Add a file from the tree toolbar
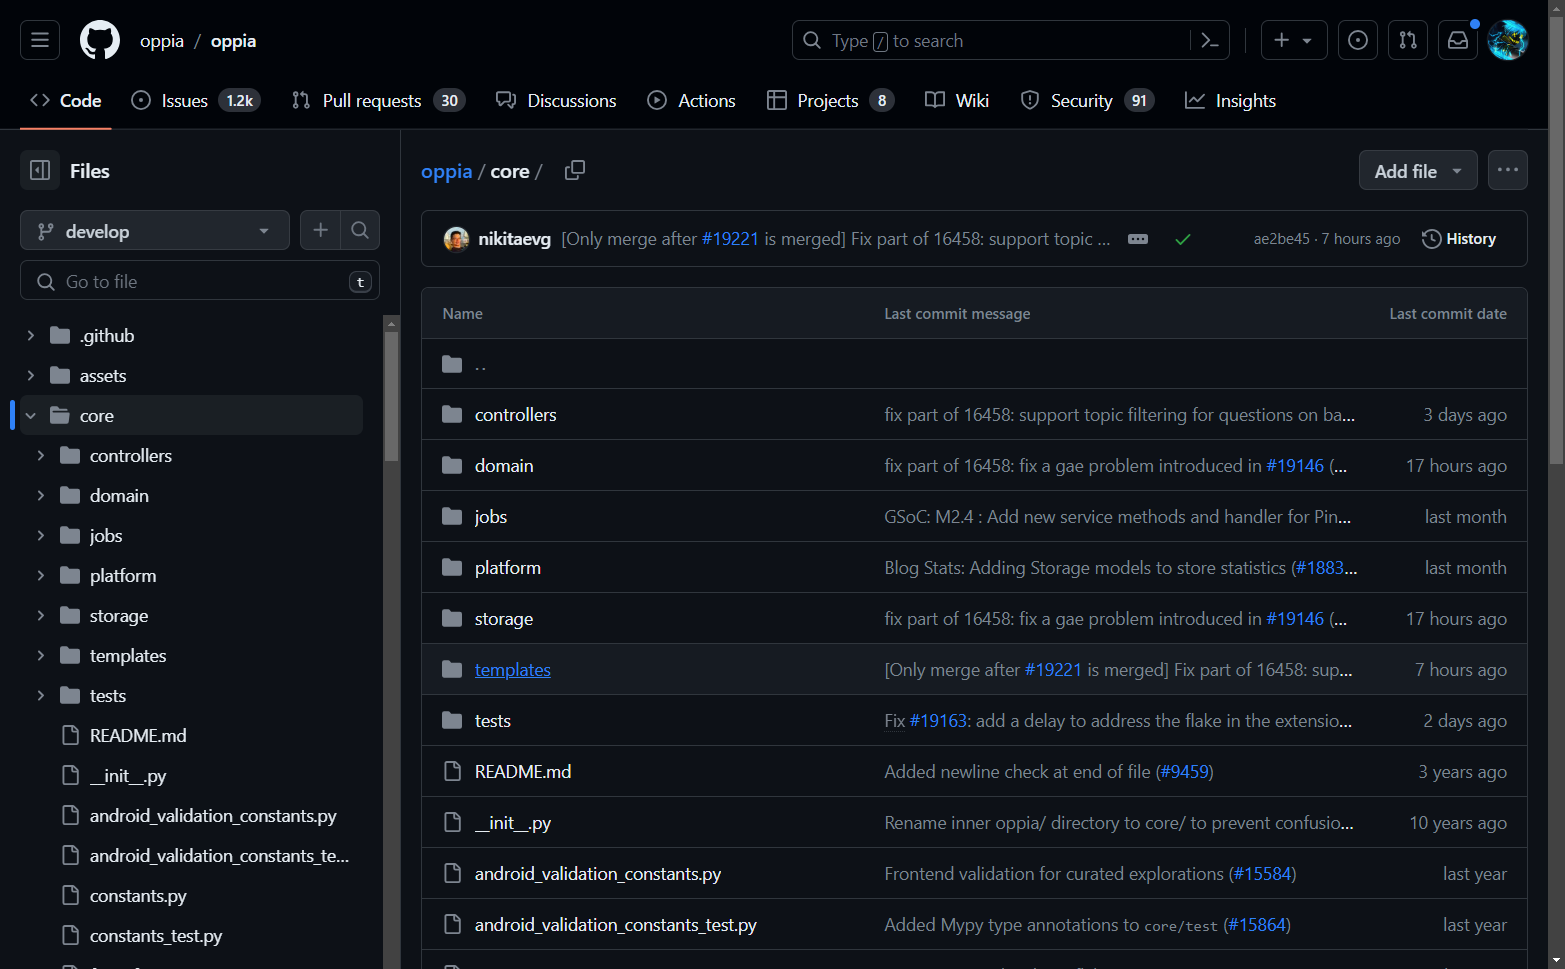1565x969 pixels. coord(320,231)
